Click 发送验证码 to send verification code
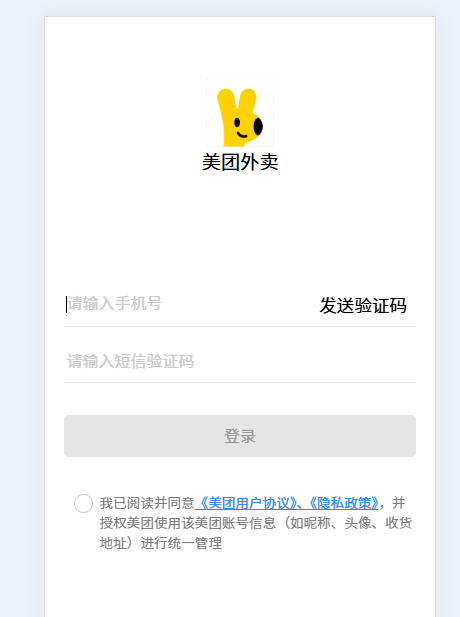The image size is (460, 617). click(x=363, y=306)
